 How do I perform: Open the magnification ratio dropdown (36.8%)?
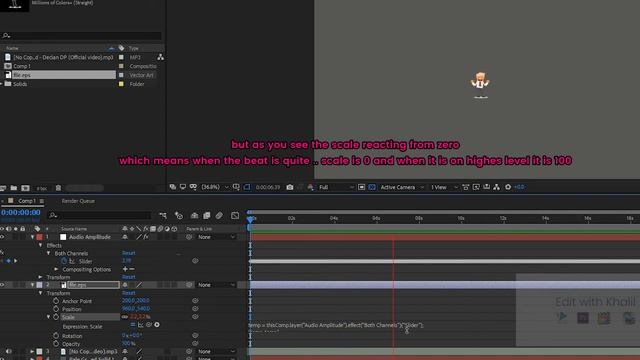tap(215, 187)
